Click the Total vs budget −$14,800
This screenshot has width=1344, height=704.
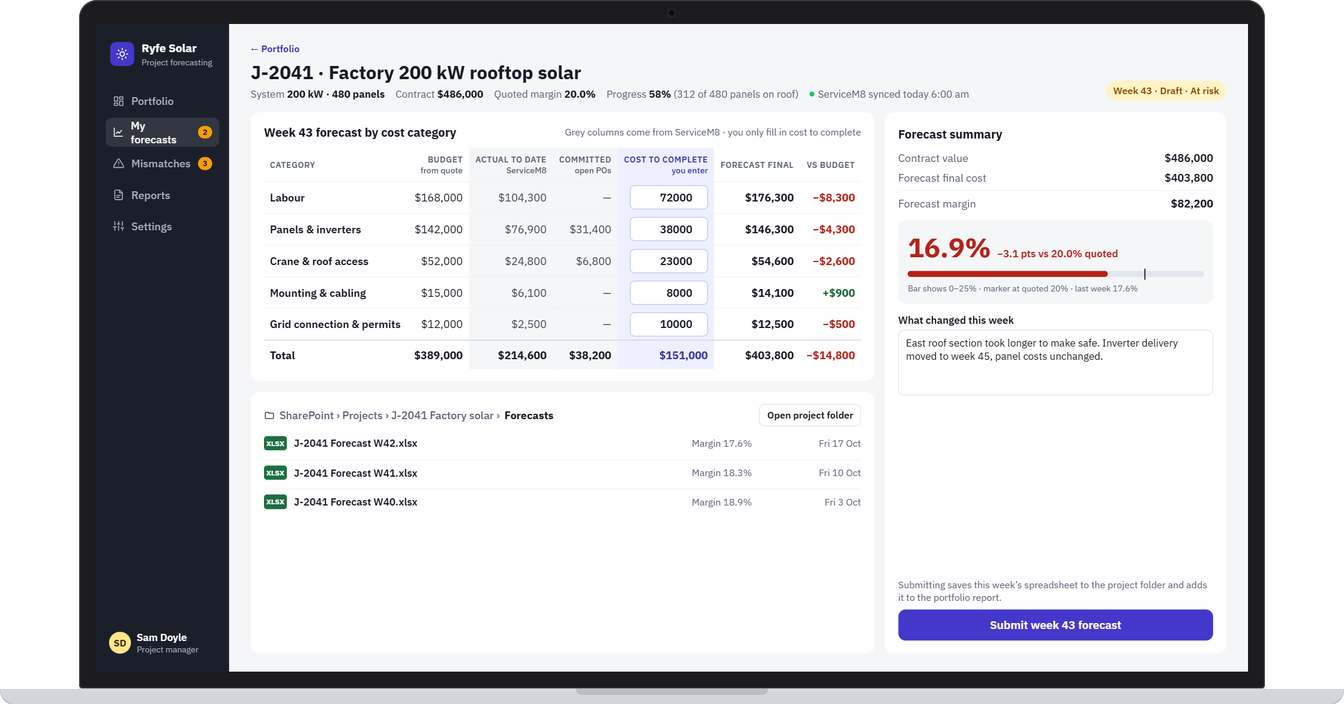[830, 355]
